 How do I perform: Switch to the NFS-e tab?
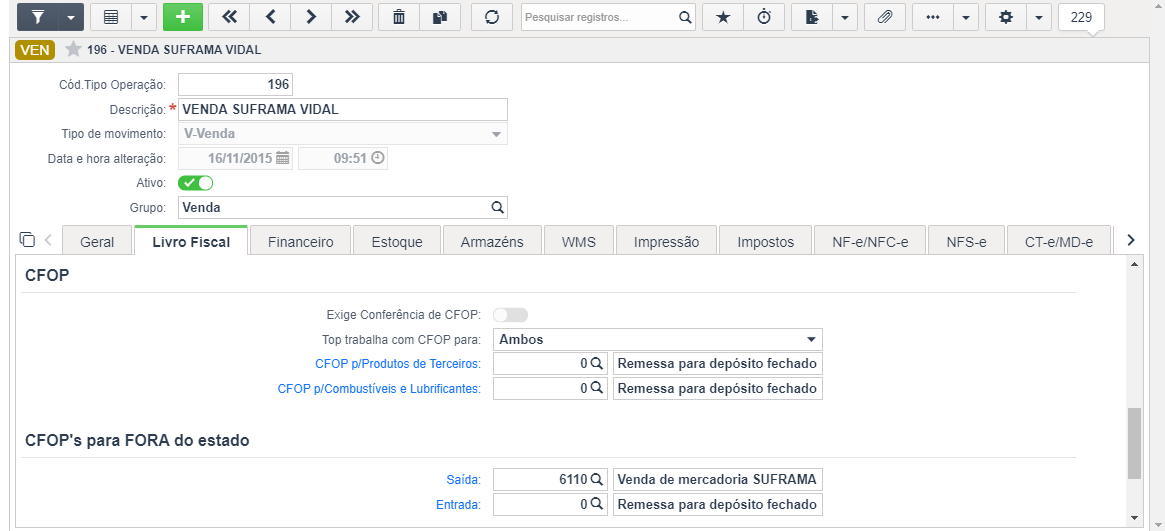[966, 241]
